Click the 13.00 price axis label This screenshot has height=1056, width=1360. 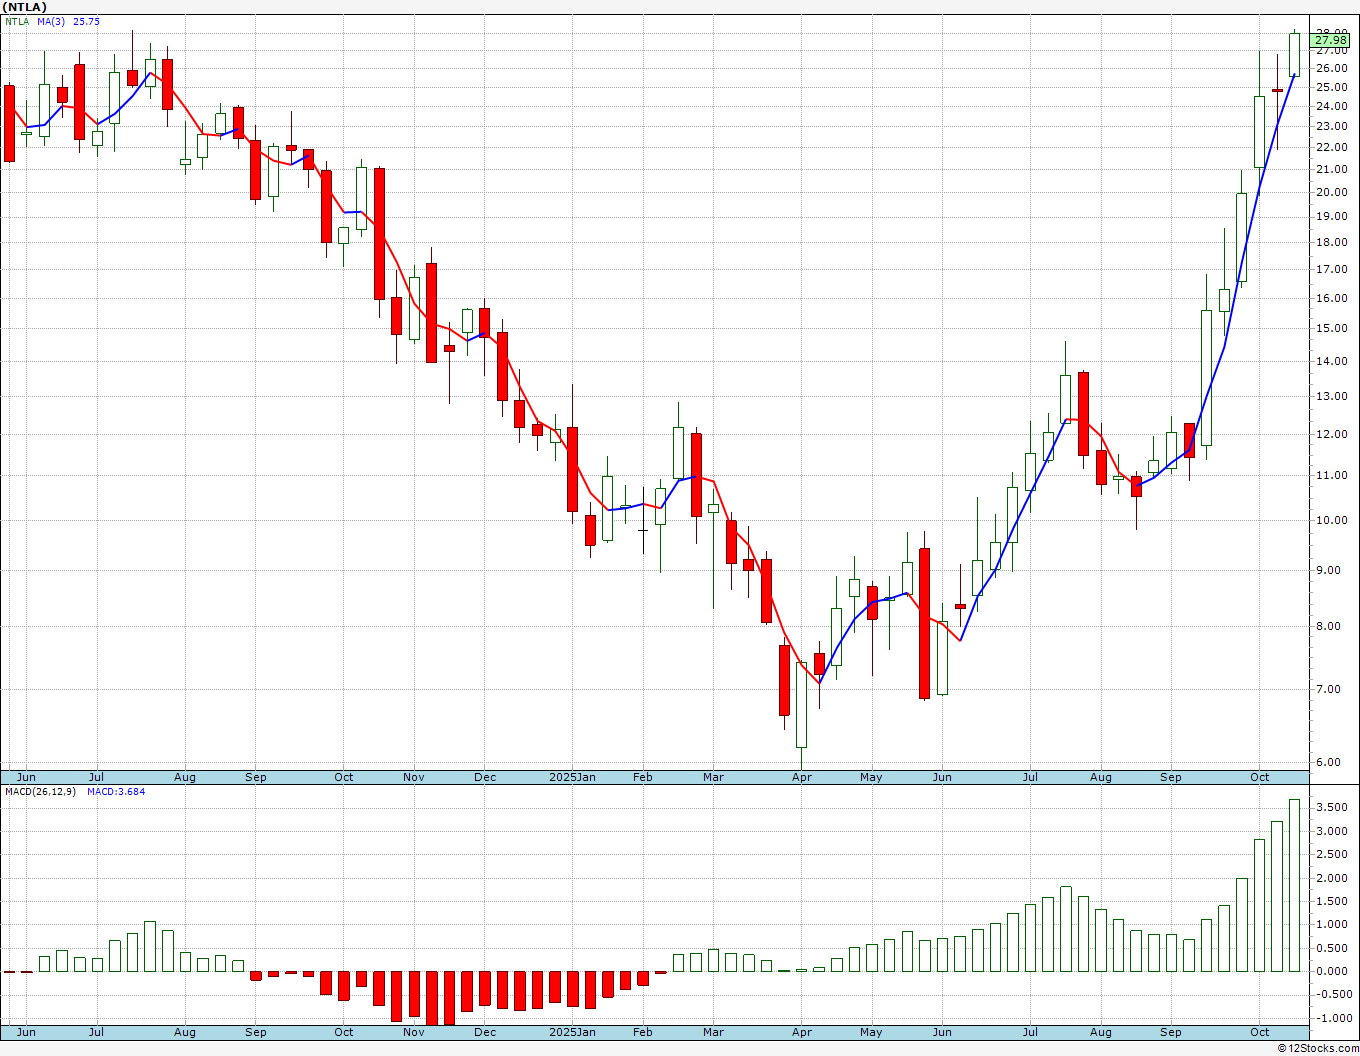tap(1331, 396)
